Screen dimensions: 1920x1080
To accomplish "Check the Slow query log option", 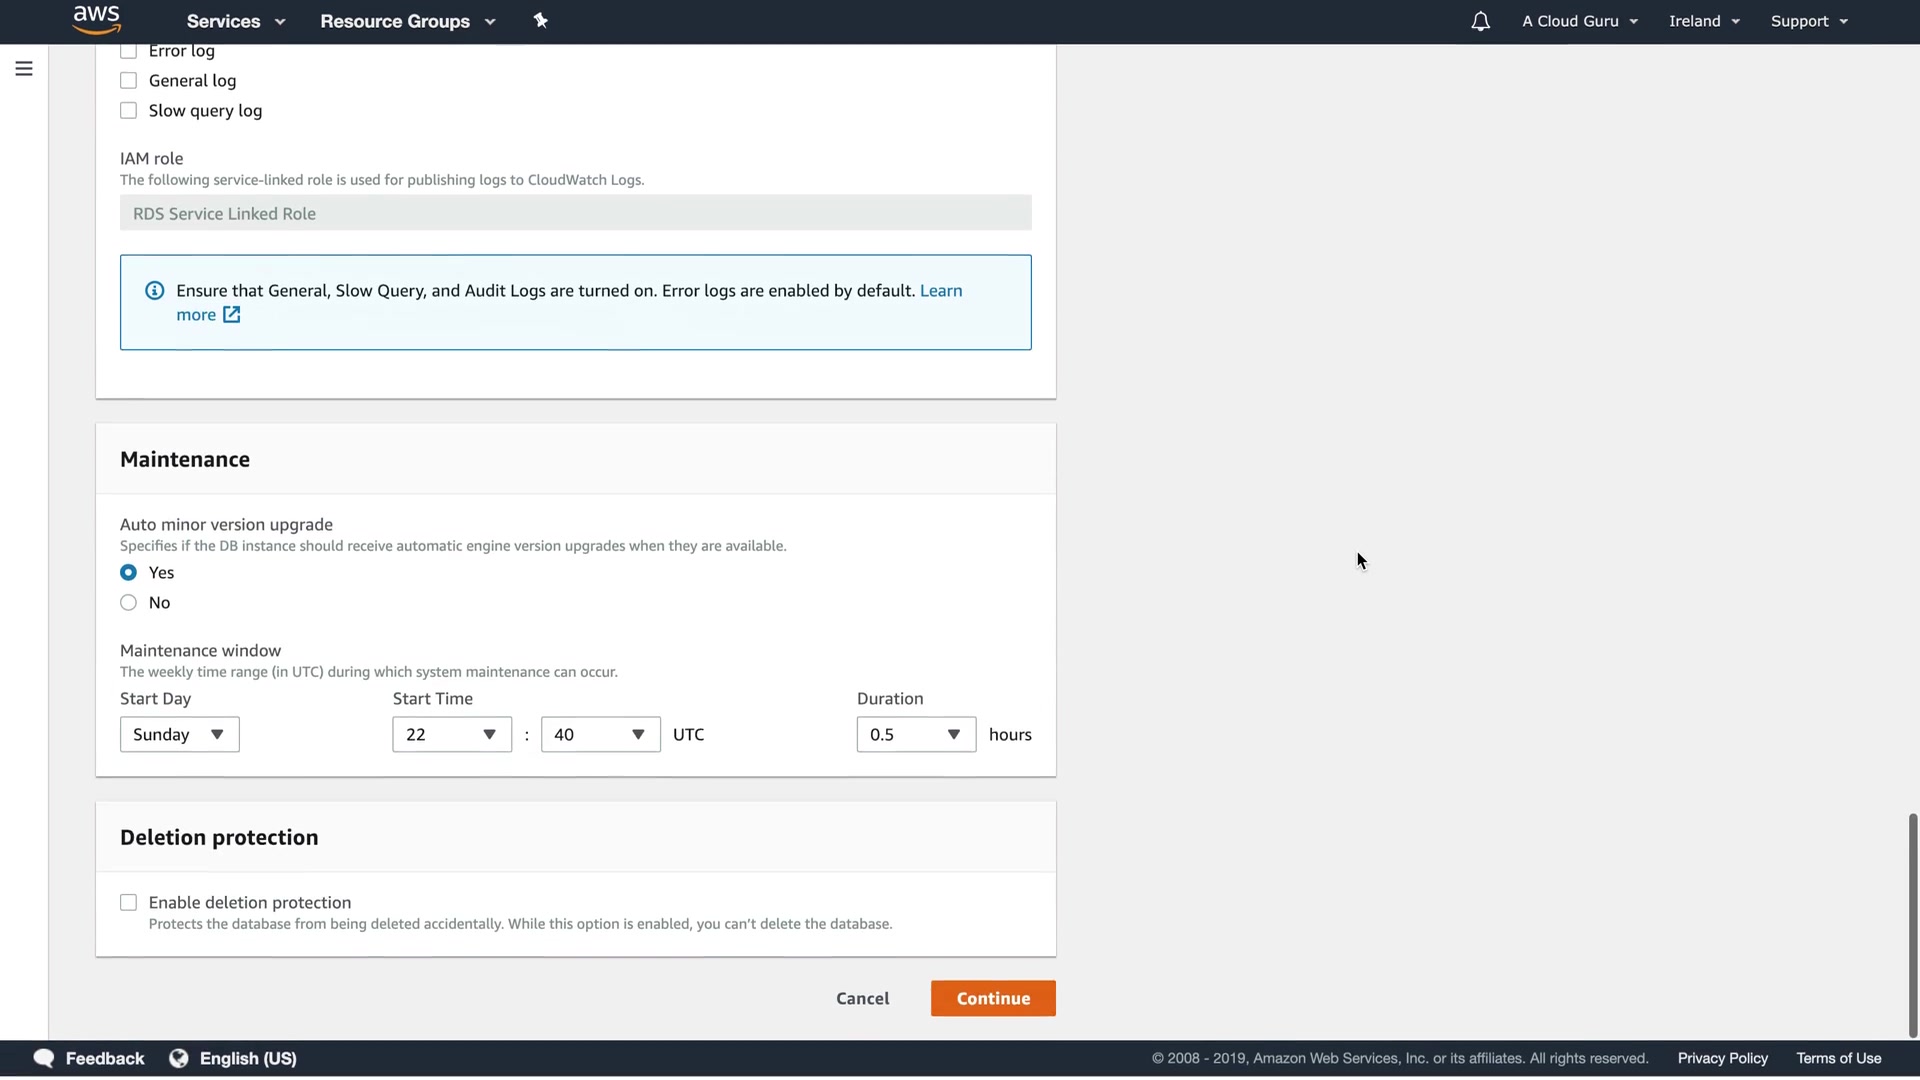I will pos(129,111).
